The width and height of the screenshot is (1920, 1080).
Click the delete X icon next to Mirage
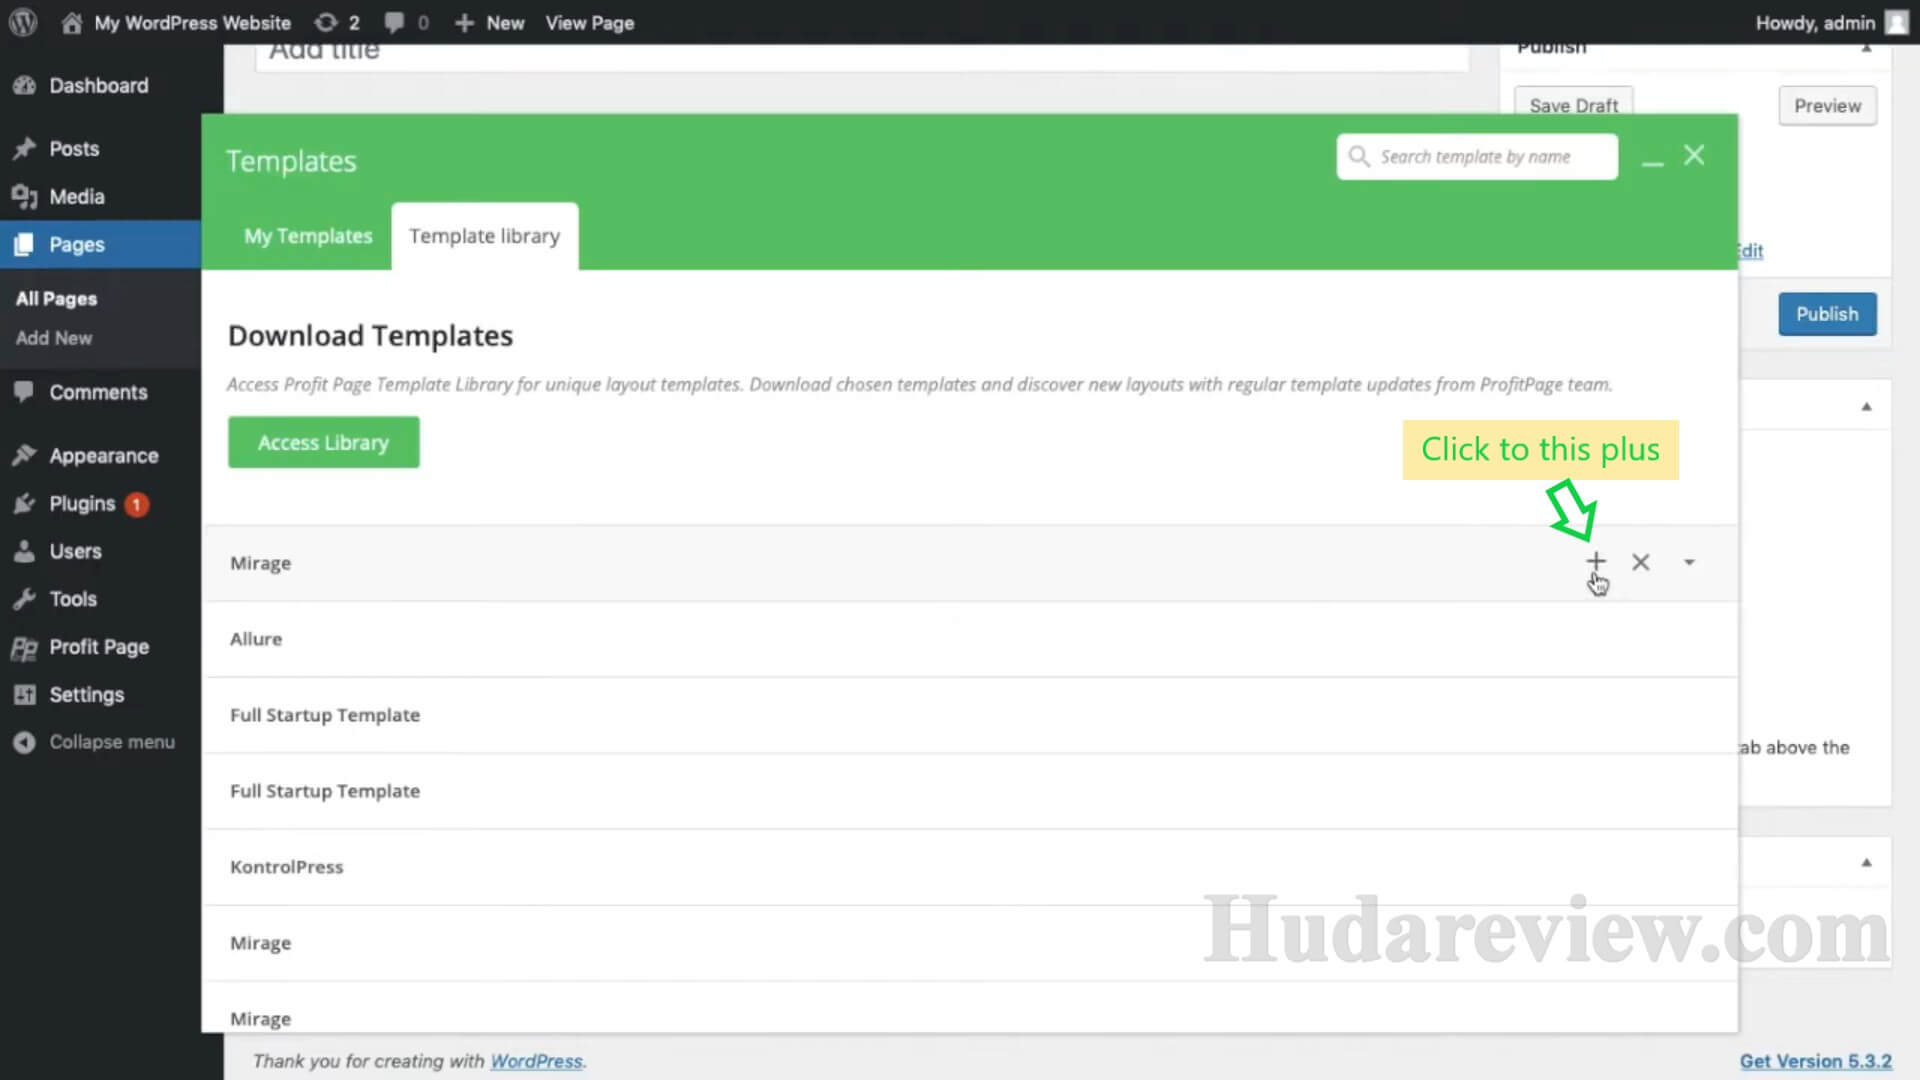click(x=1642, y=560)
